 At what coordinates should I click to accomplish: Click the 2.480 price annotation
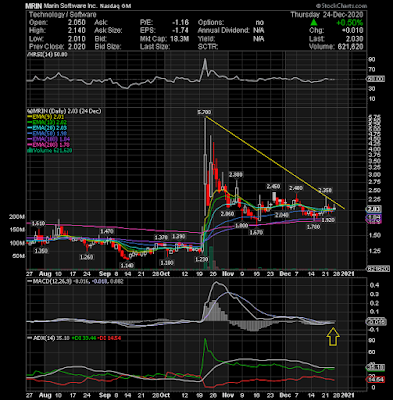click(x=296, y=188)
